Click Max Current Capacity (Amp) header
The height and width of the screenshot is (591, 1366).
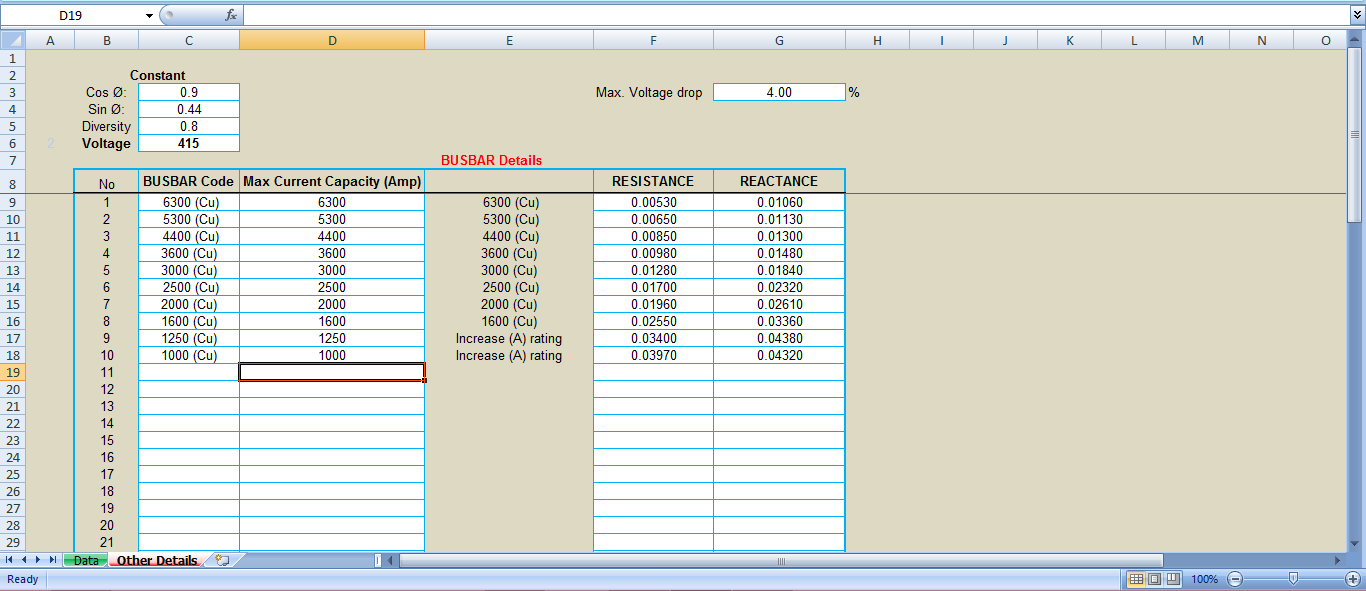coord(332,181)
